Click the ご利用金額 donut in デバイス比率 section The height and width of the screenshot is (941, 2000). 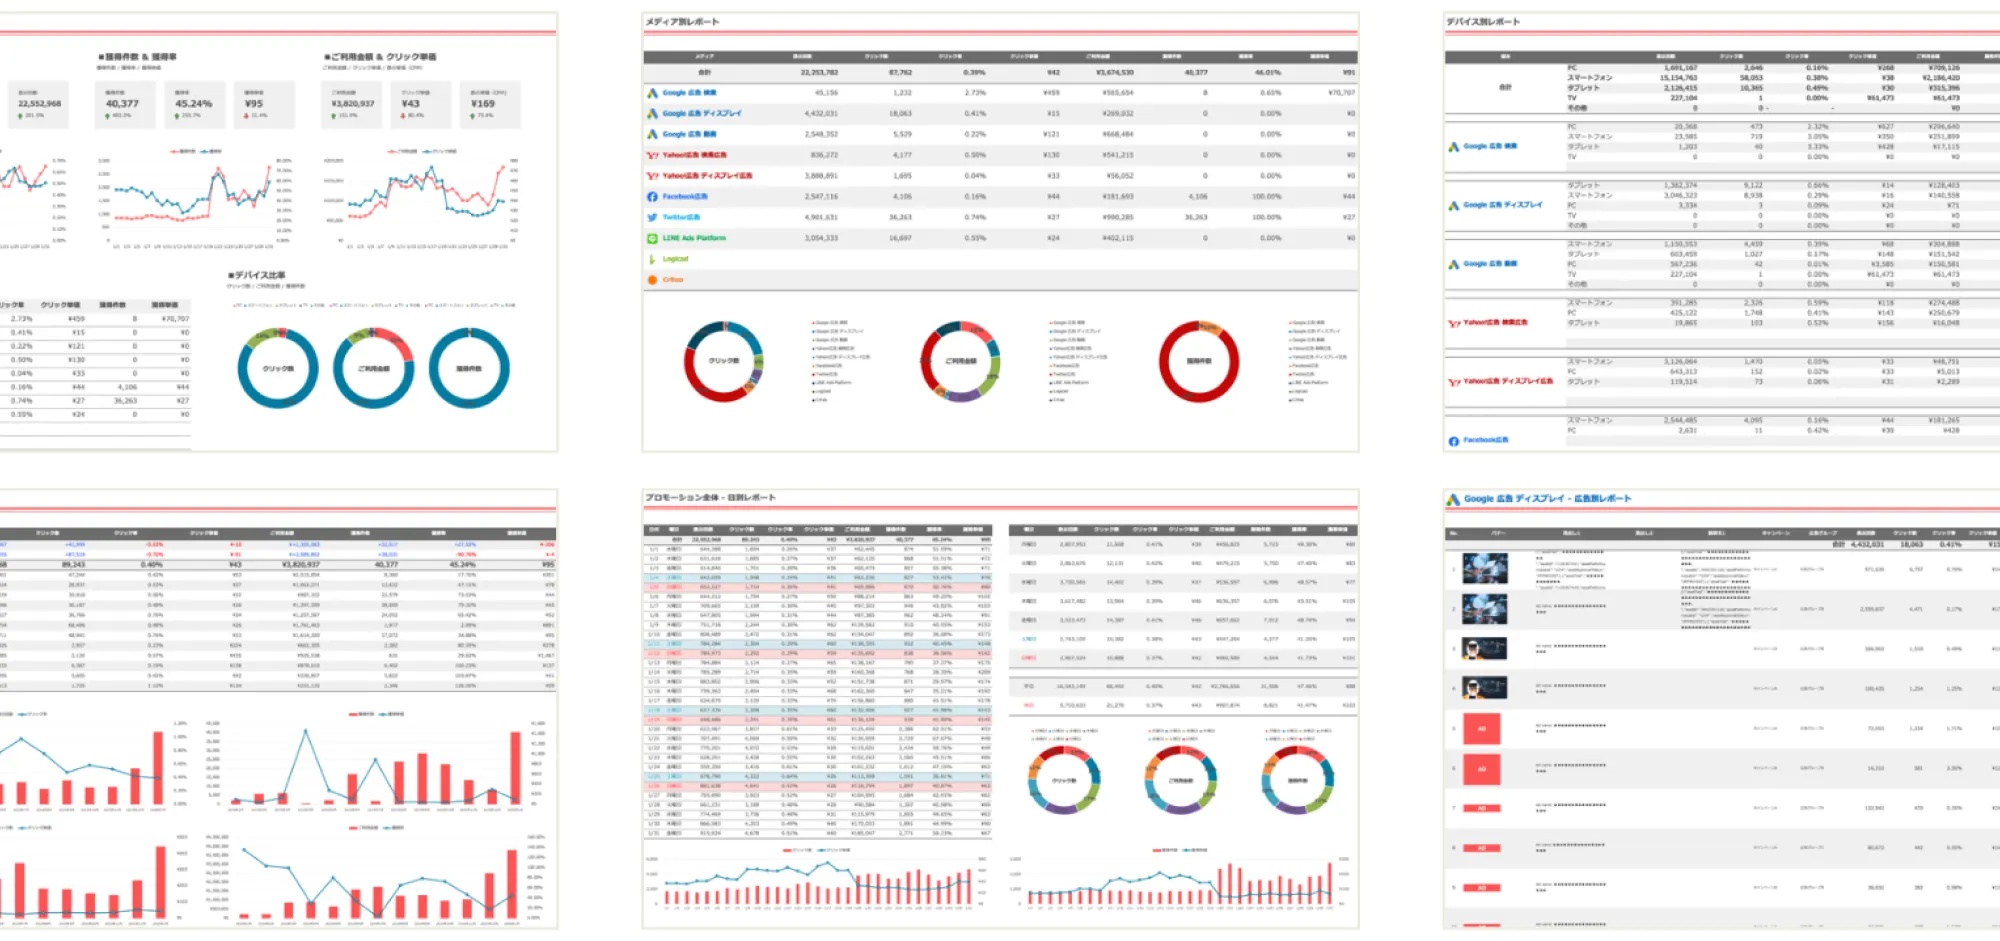(374, 368)
